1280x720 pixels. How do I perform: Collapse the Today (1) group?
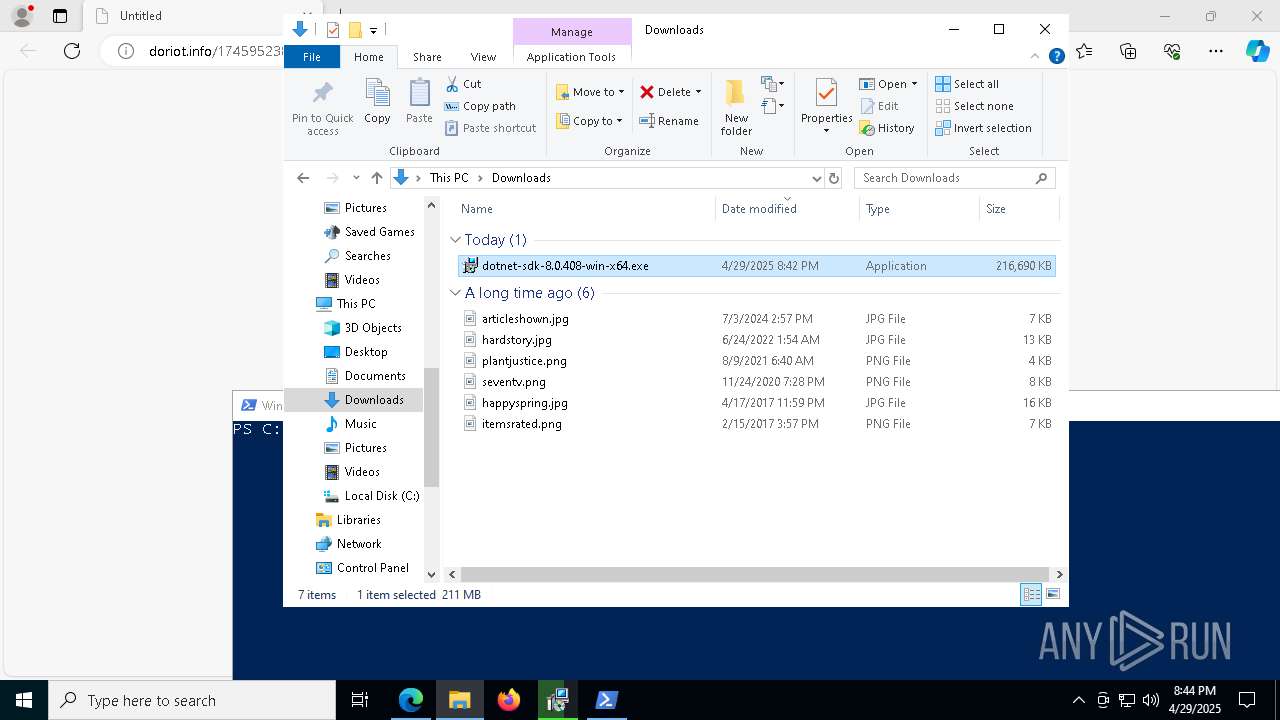pos(455,240)
